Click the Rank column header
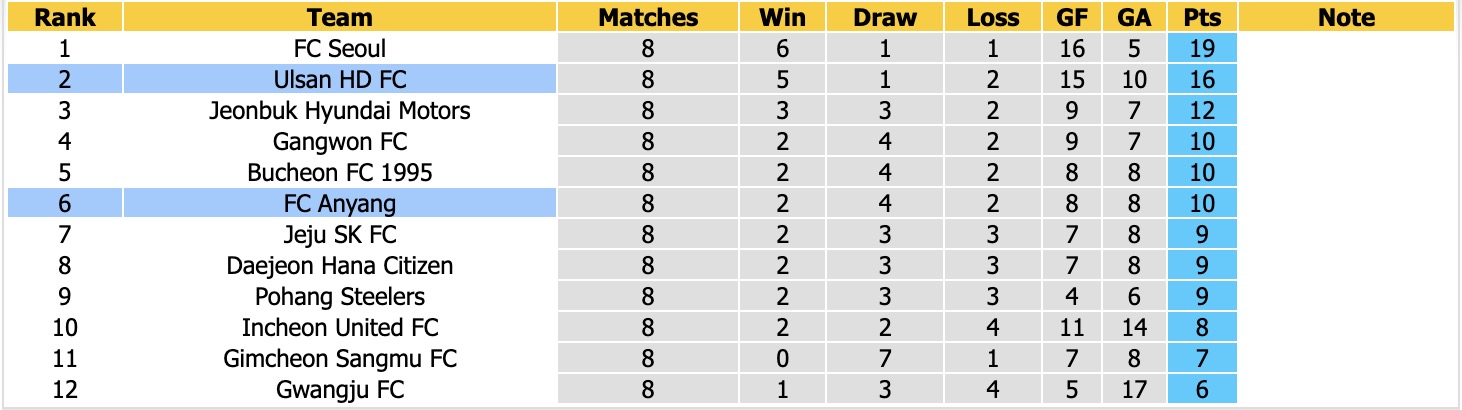 pyautogui.click(x=64, y=17)
